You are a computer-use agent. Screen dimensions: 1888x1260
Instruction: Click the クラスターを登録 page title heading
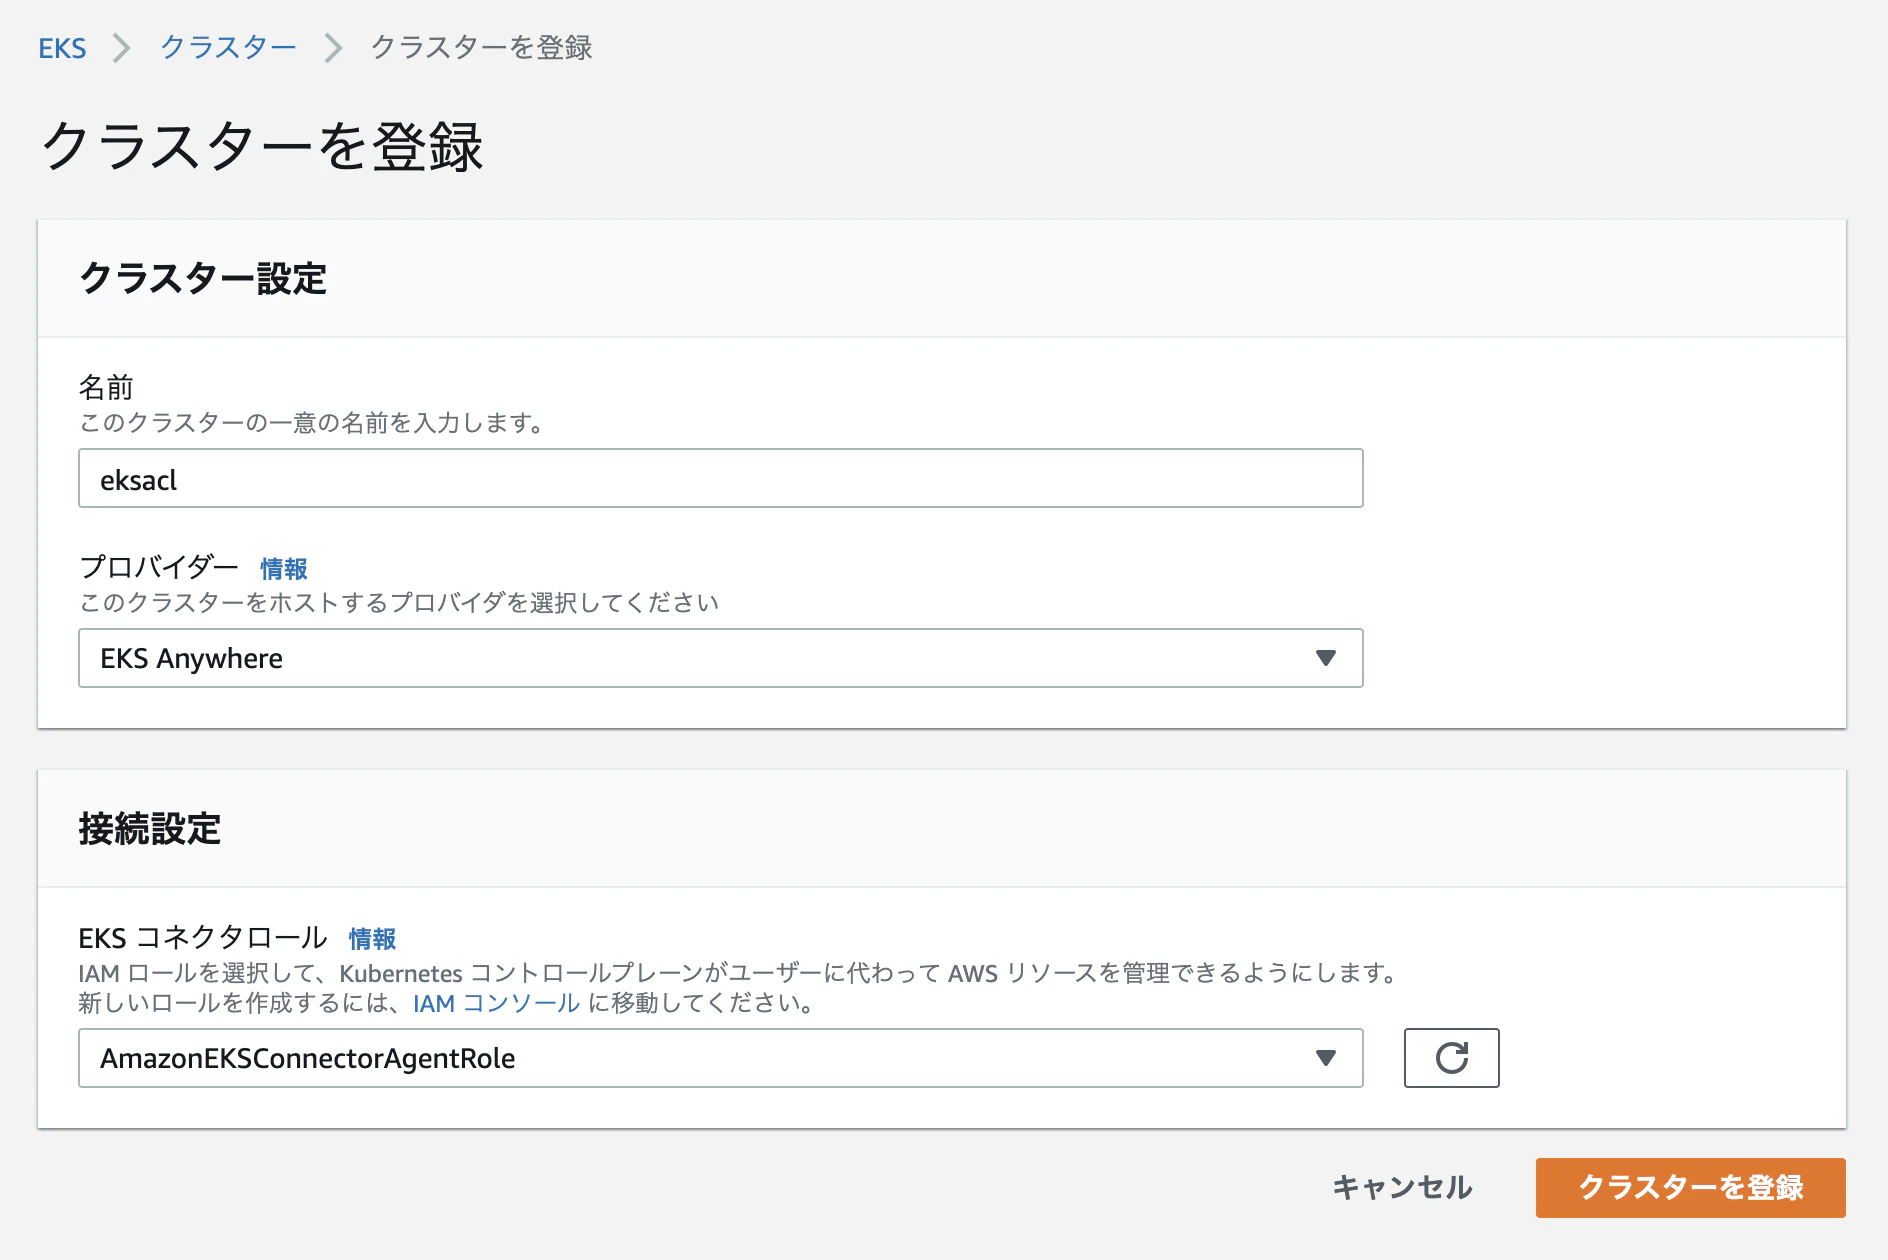[x=262, y=146]
